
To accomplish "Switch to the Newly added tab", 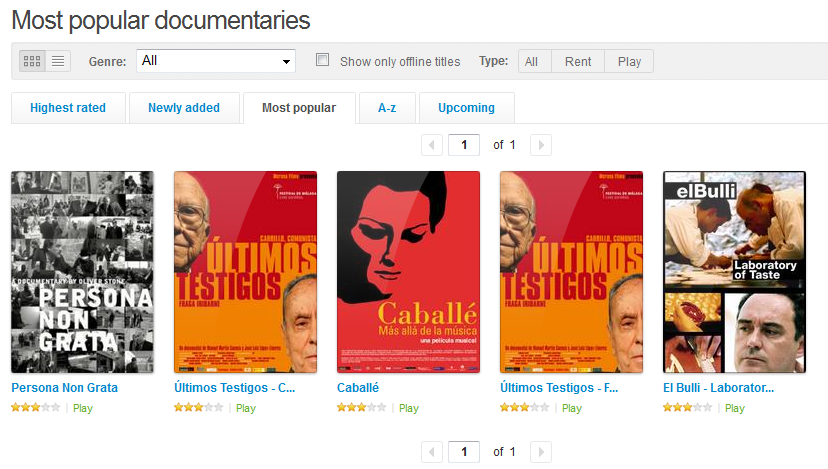I will coord(184,108).
